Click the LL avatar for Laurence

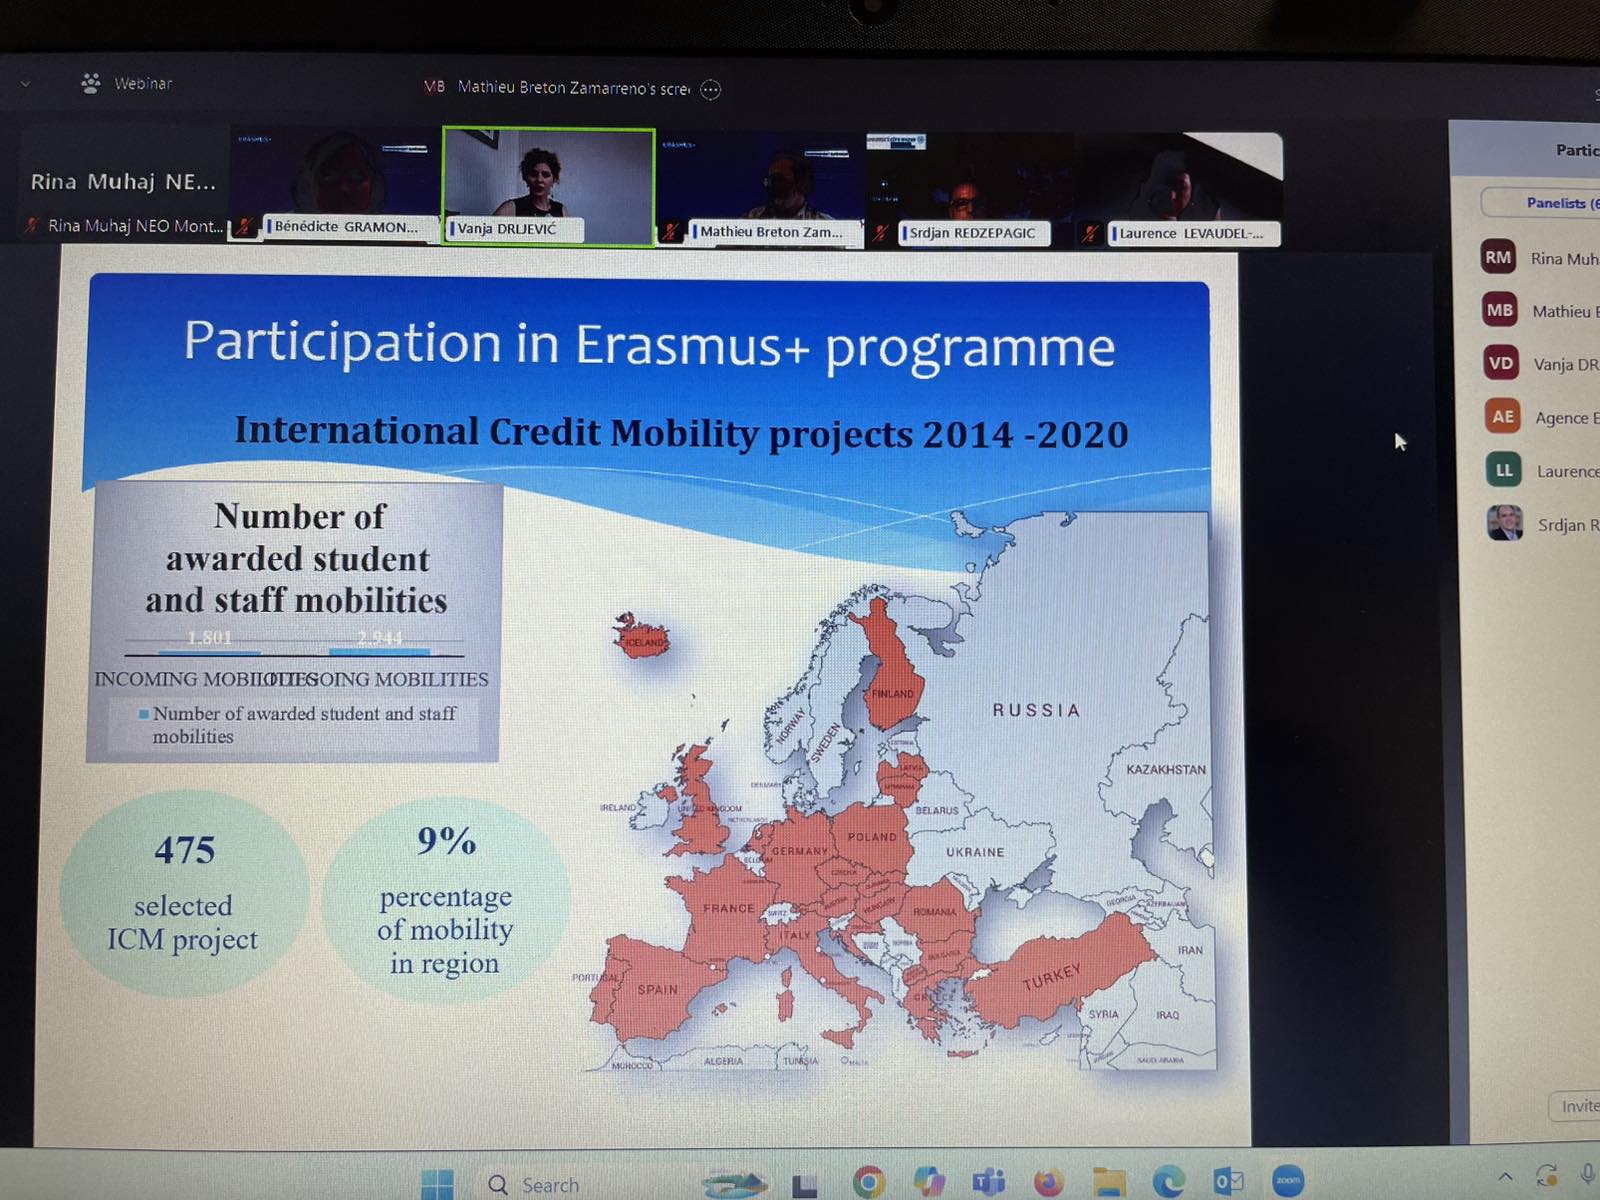[x=1504, y=470]
